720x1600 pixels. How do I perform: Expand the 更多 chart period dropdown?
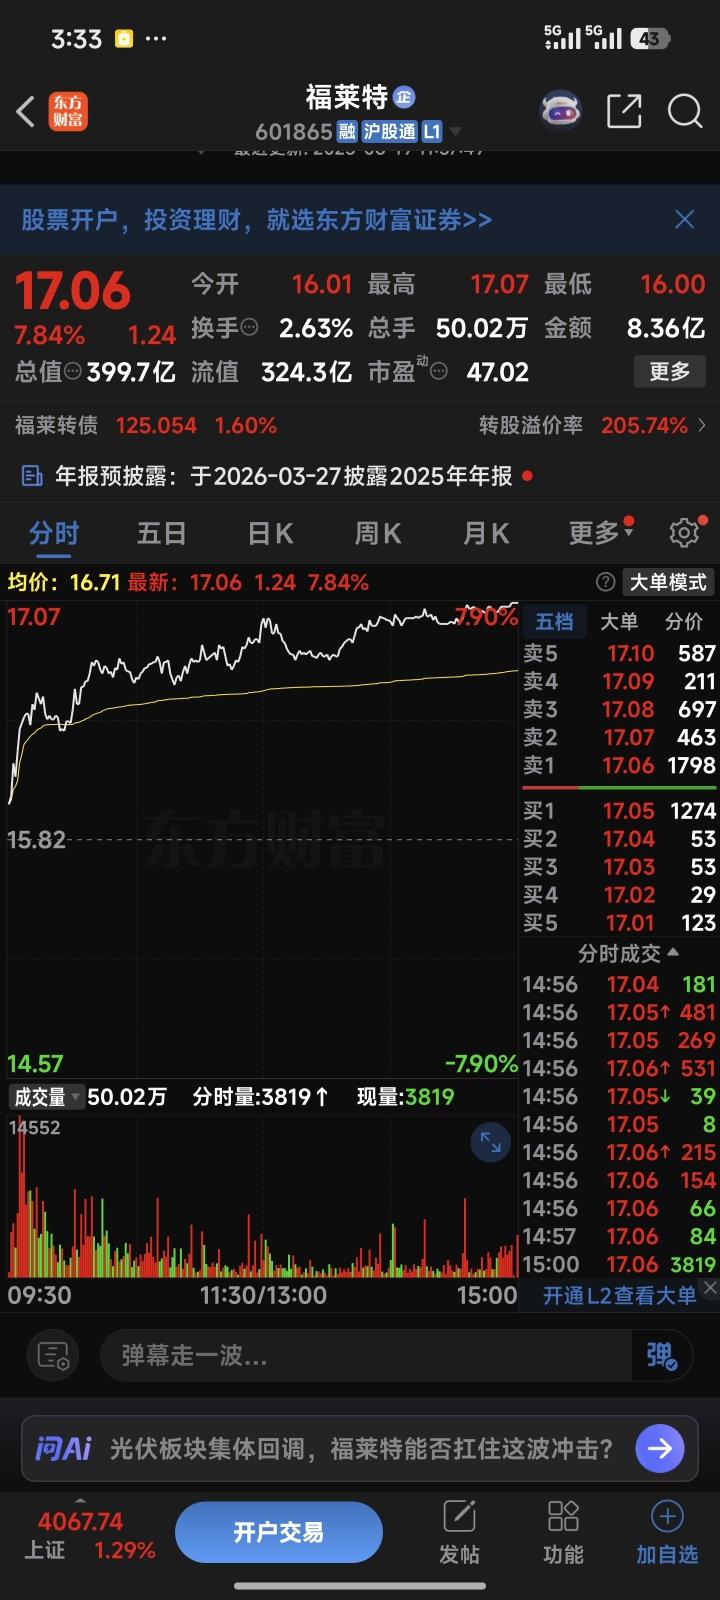click(601, 532)
